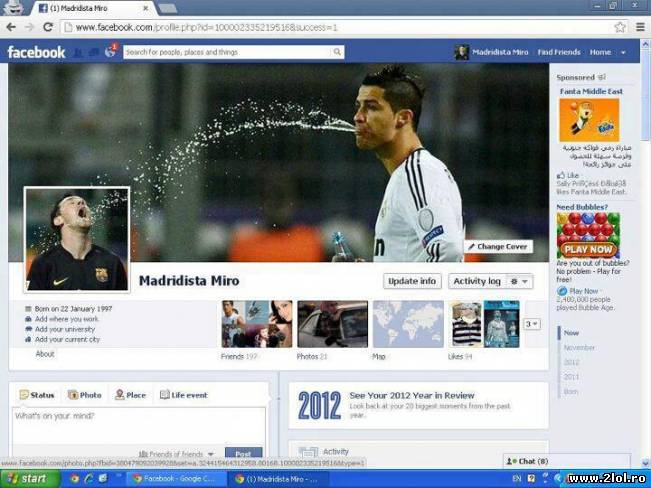Open new browser tab button
This screenshot has width=651, height=488.
click(x=168, y=8)
